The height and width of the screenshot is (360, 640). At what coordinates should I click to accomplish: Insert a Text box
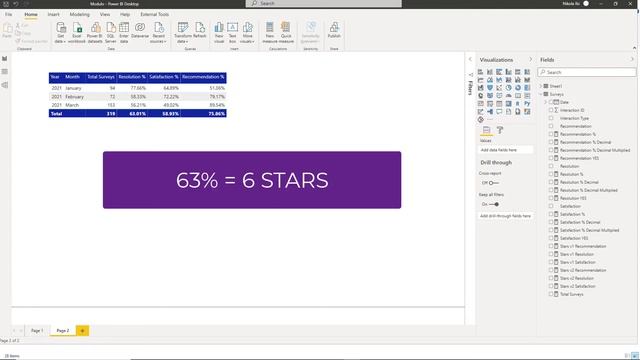click(232, 33)
